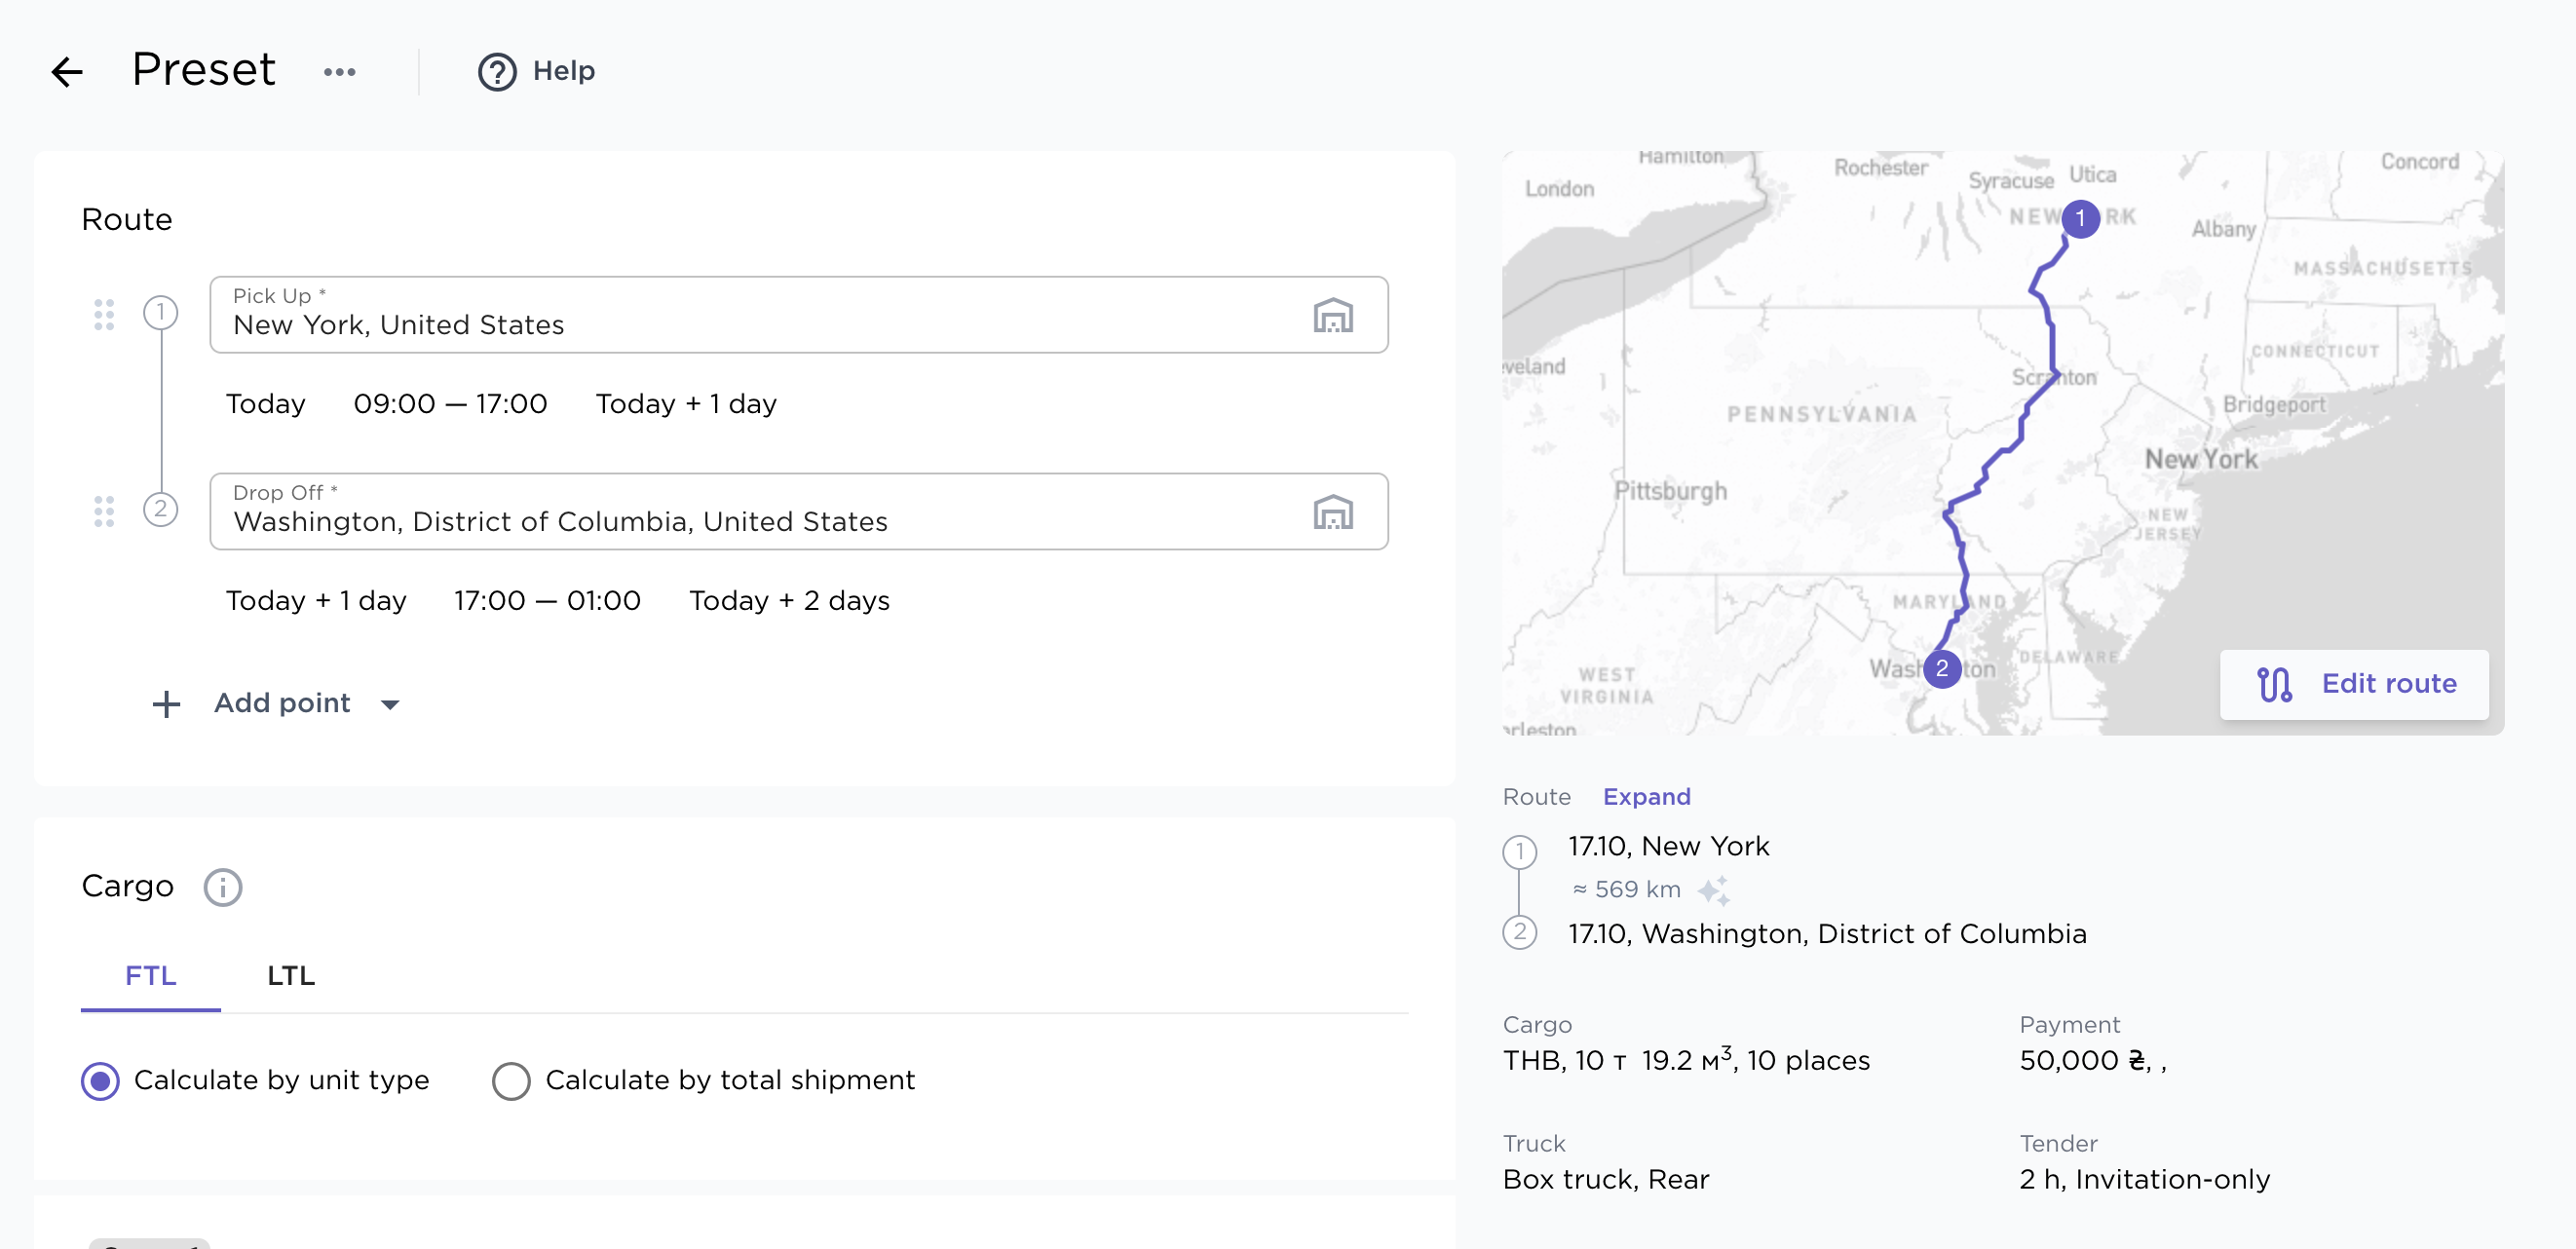Click map marker 1 at New York

click(x=2080, y=218)
